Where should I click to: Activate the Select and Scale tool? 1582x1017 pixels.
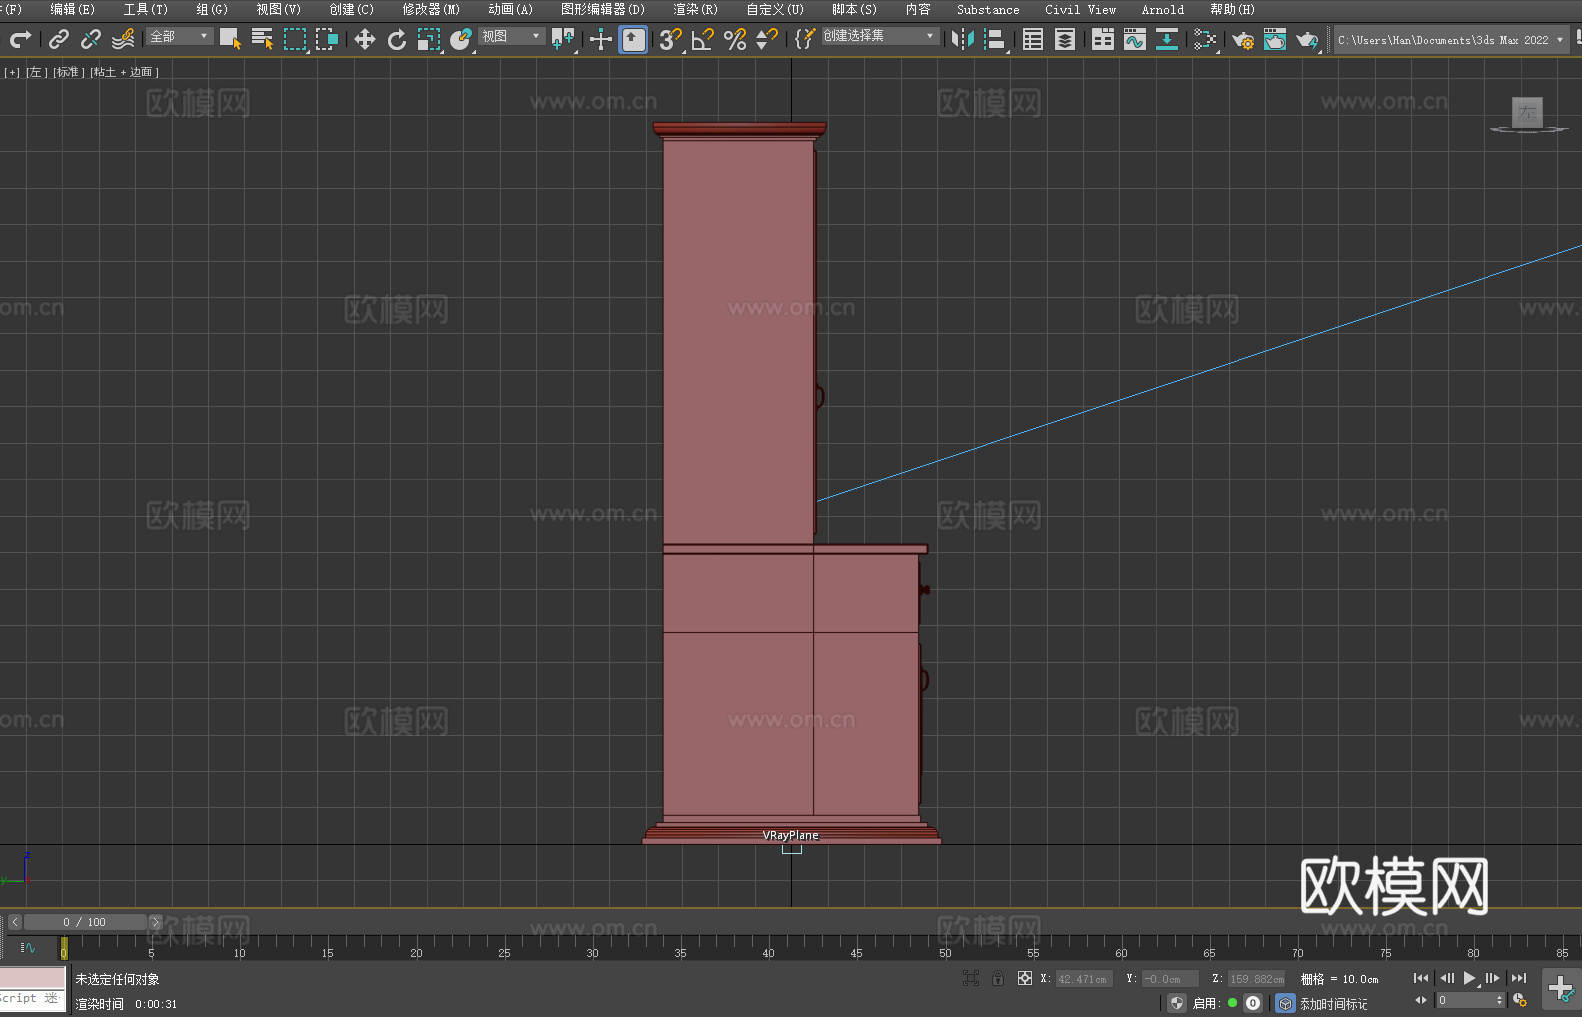coord(428,39)
